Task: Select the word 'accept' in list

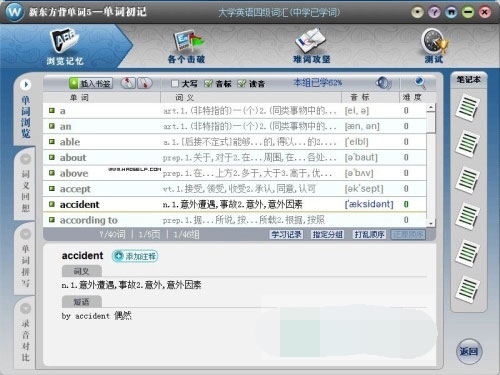Action: (x=75, y=189)
